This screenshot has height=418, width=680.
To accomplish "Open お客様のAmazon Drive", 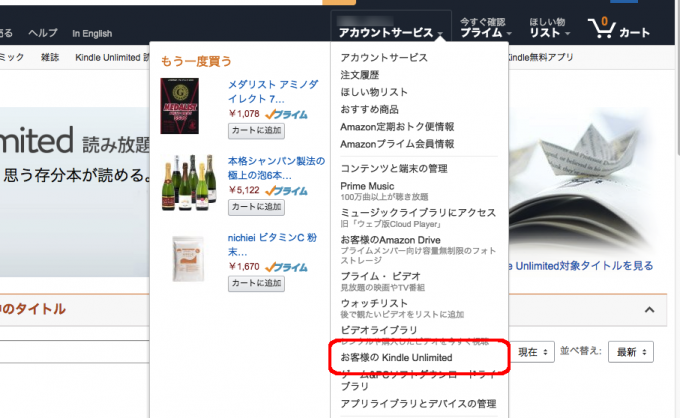I will coord(390,240).
